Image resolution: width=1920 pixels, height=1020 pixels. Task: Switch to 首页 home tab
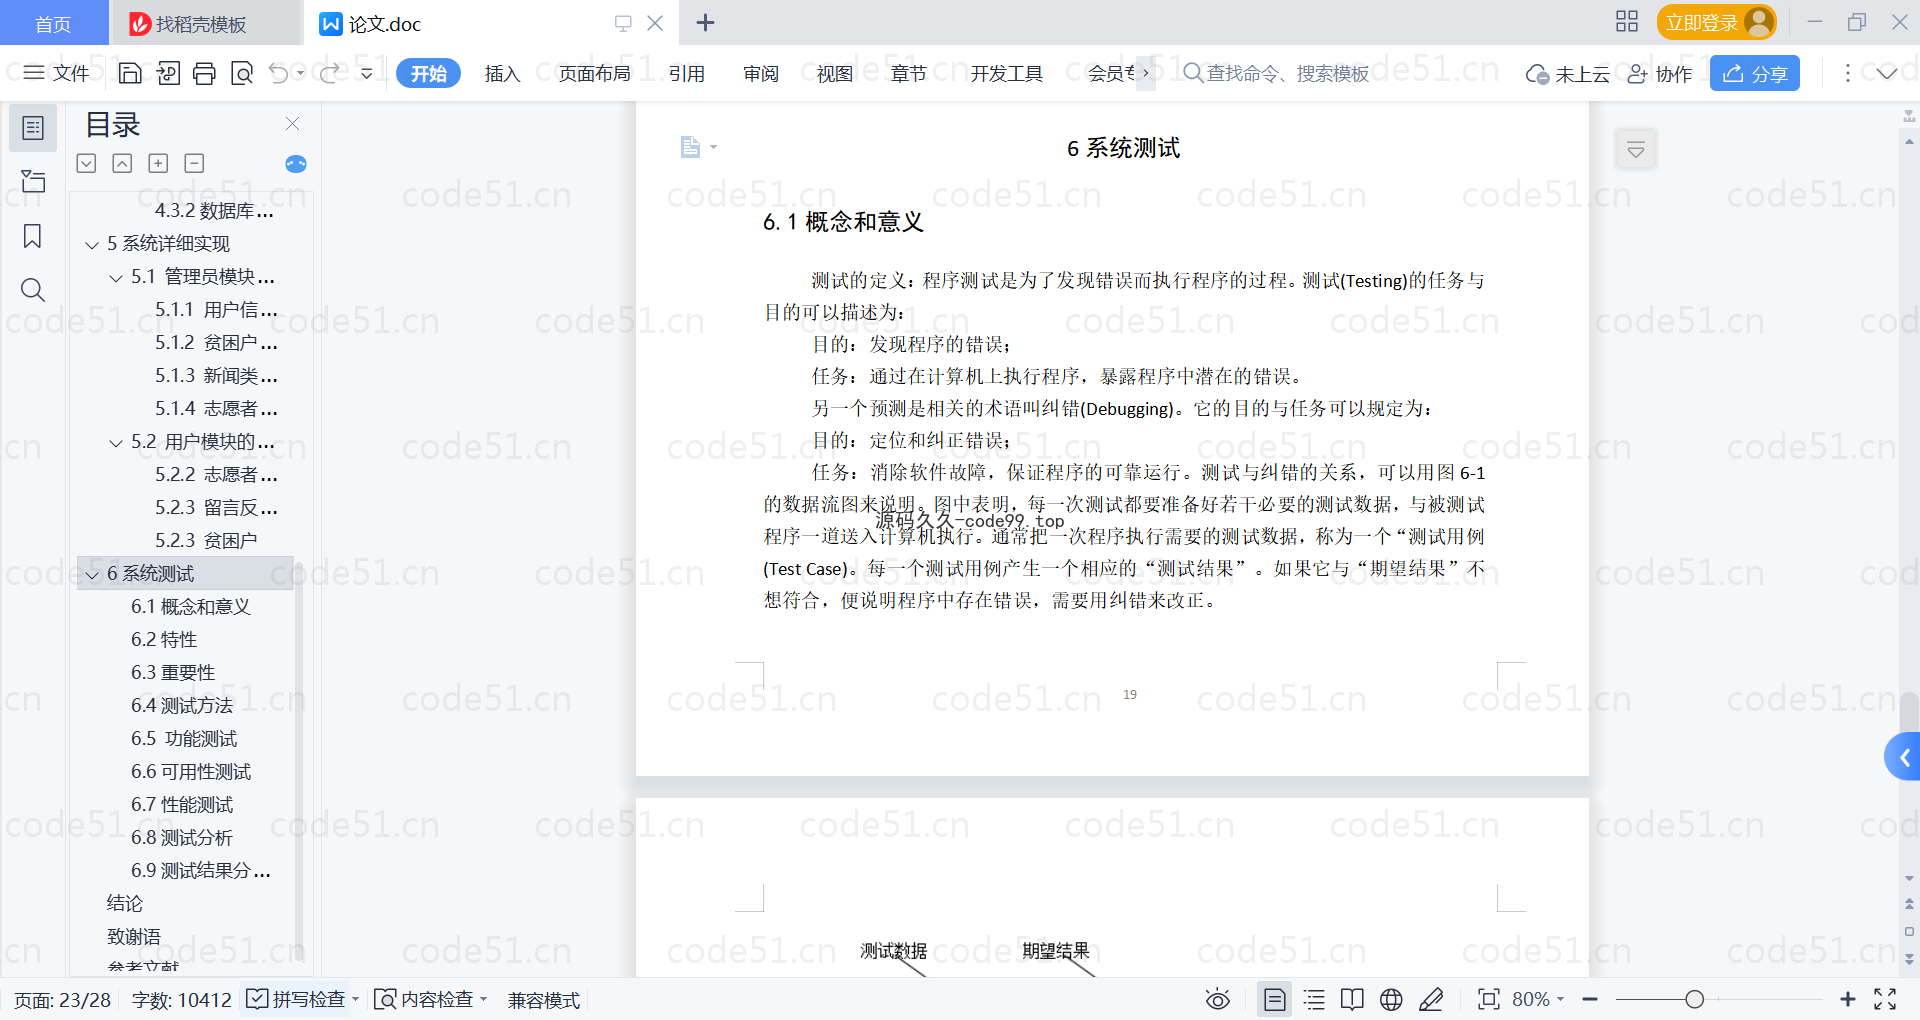point(54,23)
